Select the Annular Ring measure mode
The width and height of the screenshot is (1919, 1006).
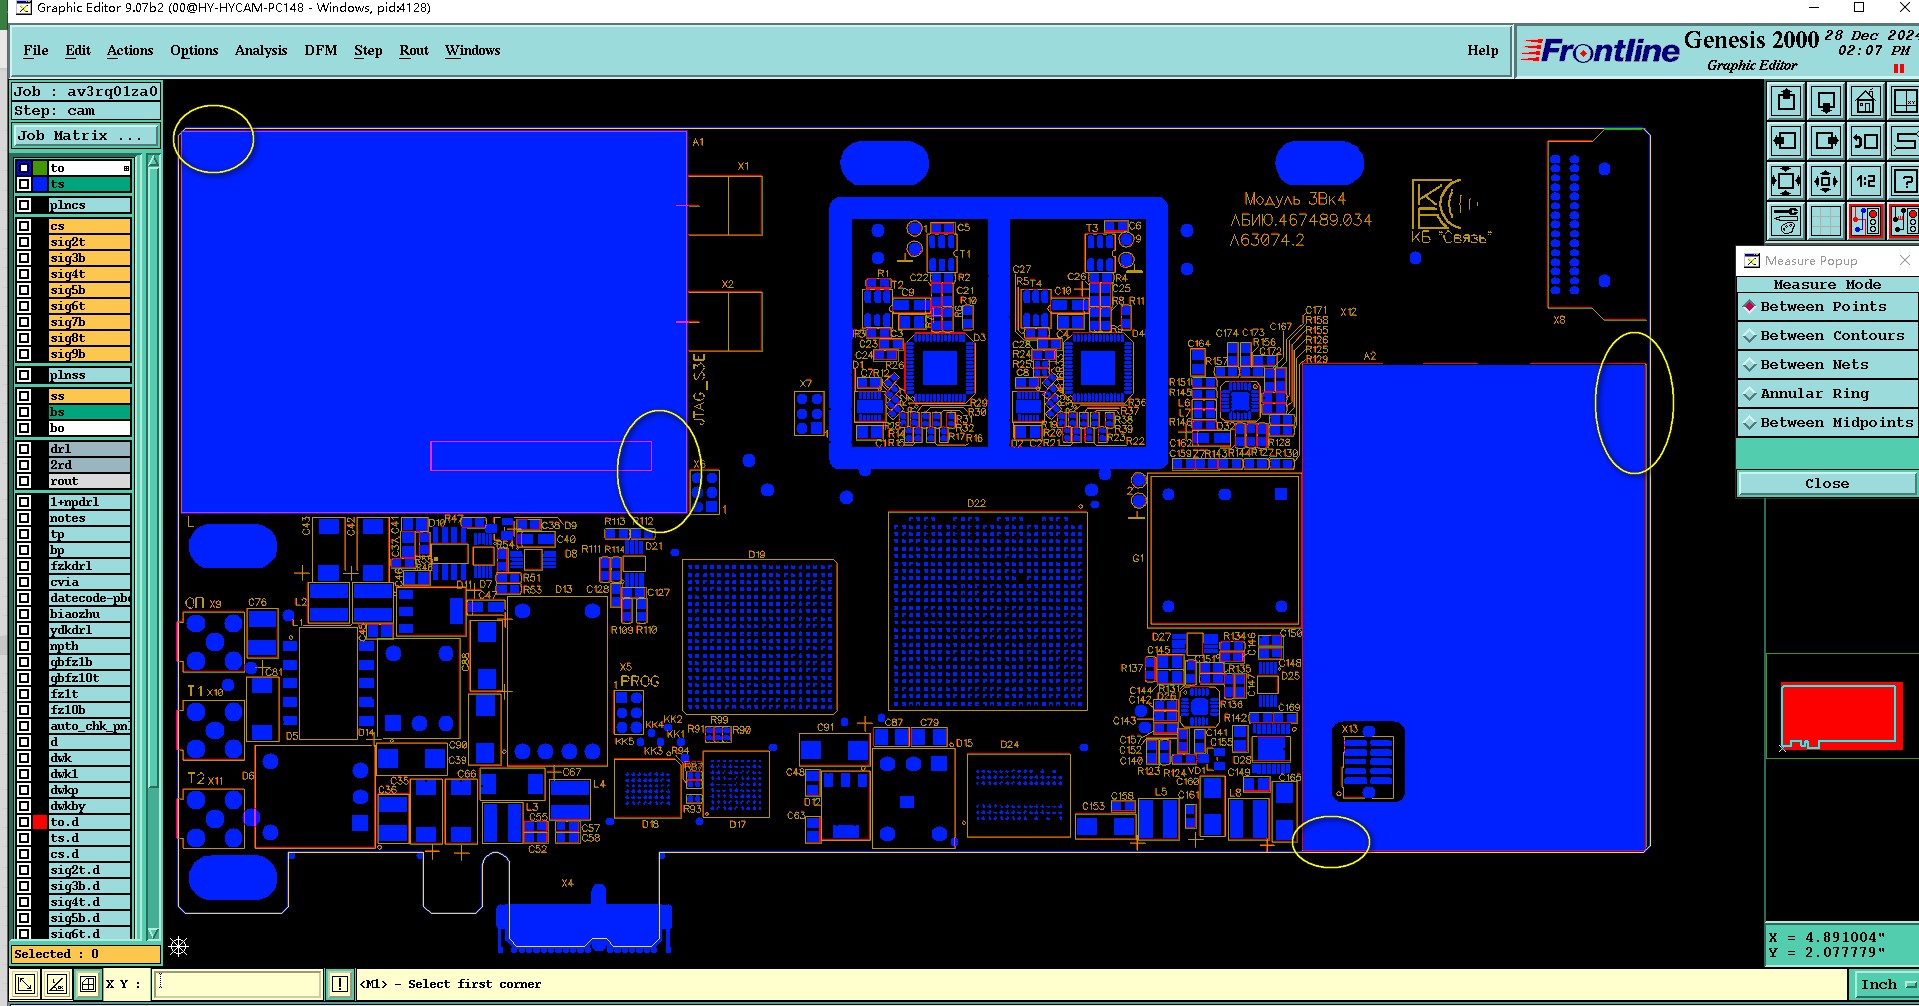point(1827,394)
